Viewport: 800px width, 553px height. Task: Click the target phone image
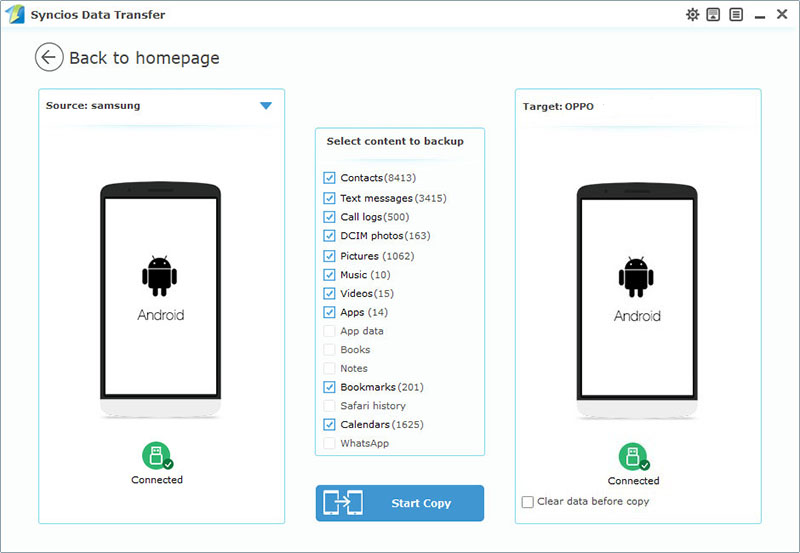637,301
